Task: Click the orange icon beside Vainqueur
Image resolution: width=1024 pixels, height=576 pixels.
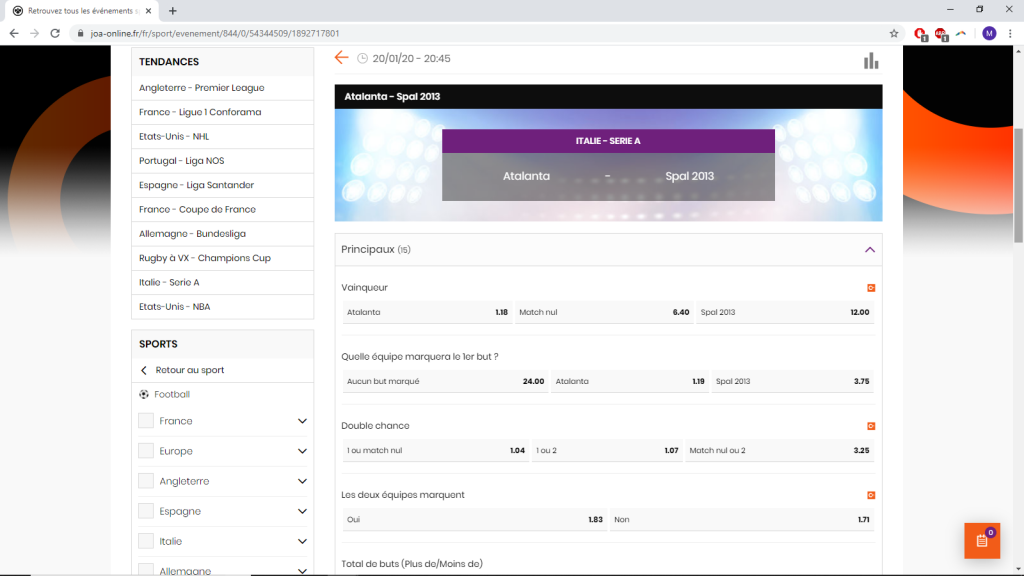Action: (x=871, y=288)
